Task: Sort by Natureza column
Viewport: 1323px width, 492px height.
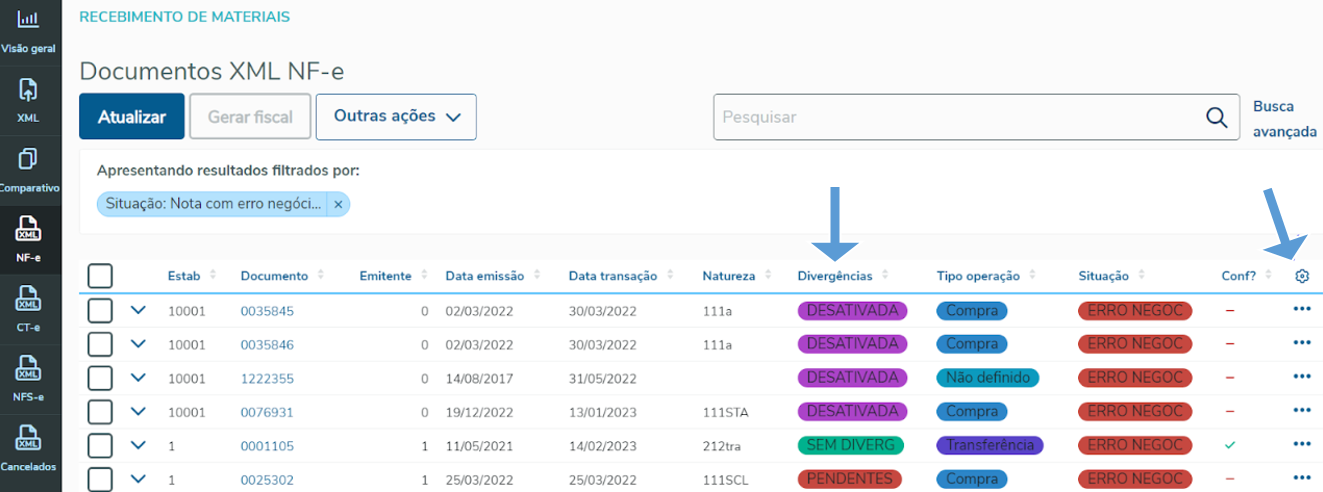Action: tap(736, 275)
